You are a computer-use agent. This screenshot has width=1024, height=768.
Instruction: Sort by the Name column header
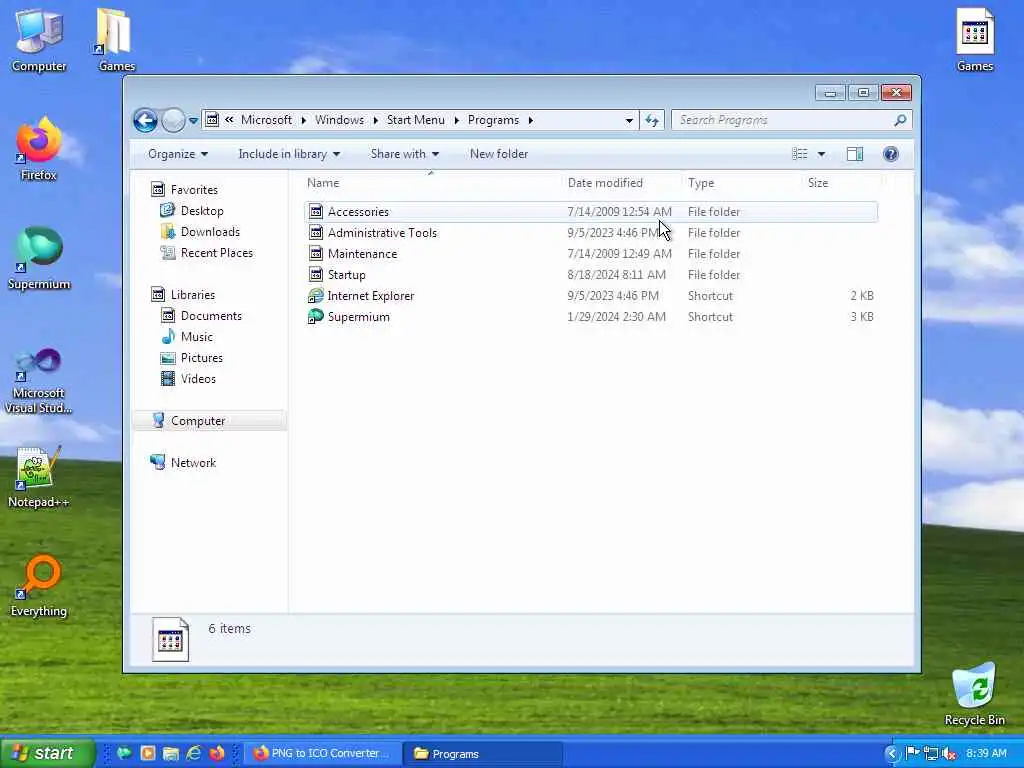pyautogui.click(x=323, y=183)
